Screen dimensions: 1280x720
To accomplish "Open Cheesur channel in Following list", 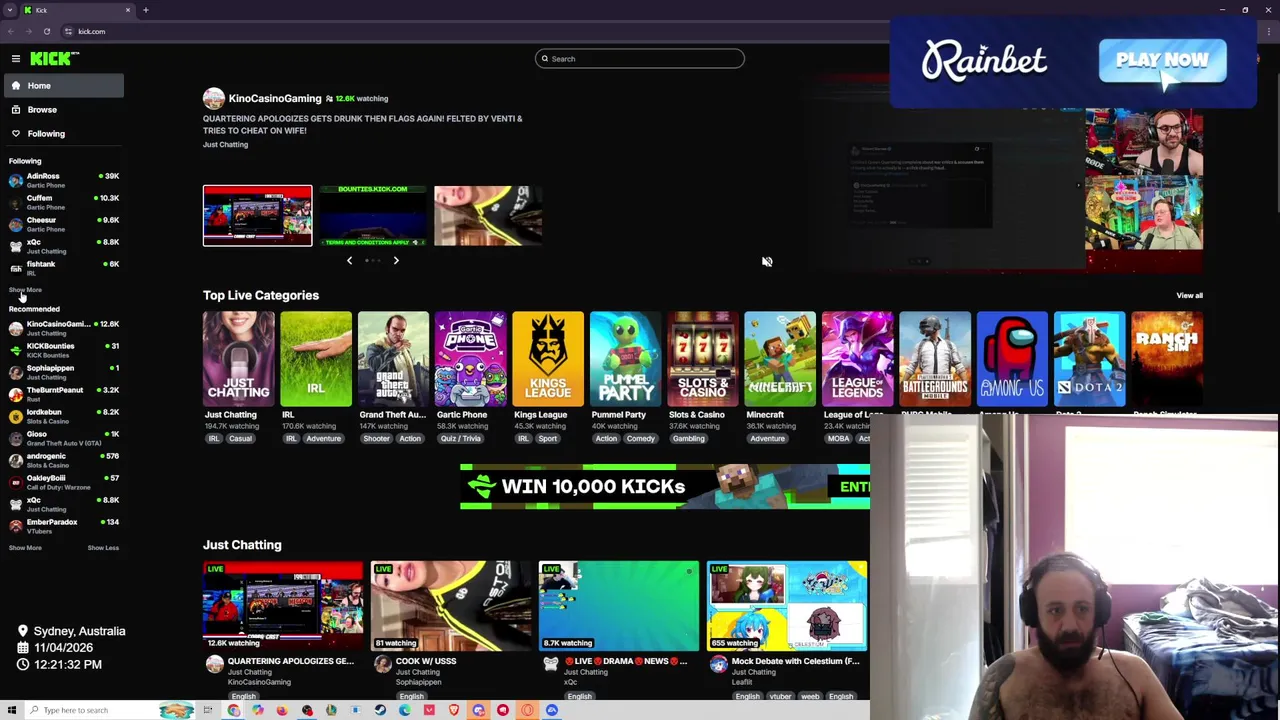I will [62, 224].
